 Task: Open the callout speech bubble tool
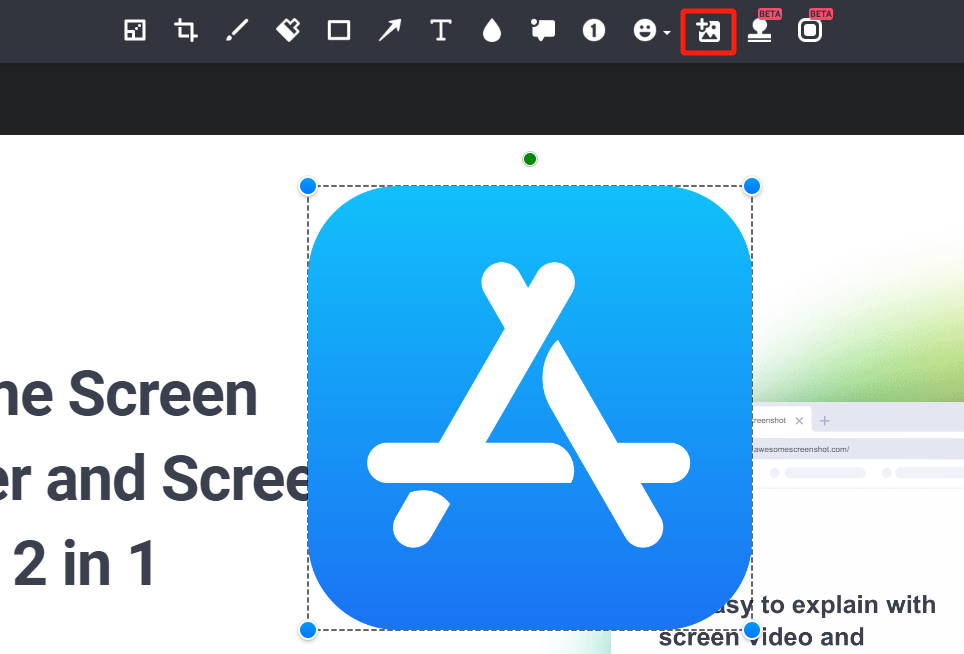point(543,31)
